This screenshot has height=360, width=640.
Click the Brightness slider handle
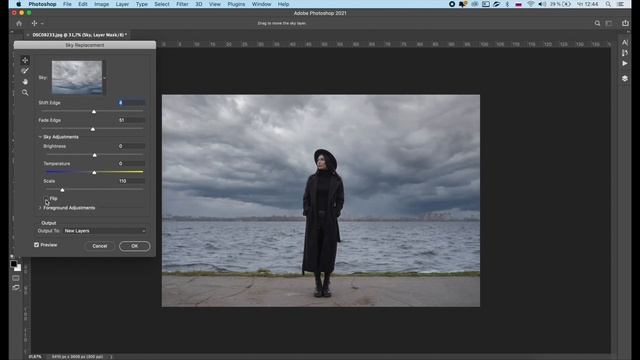pos(95,155)
